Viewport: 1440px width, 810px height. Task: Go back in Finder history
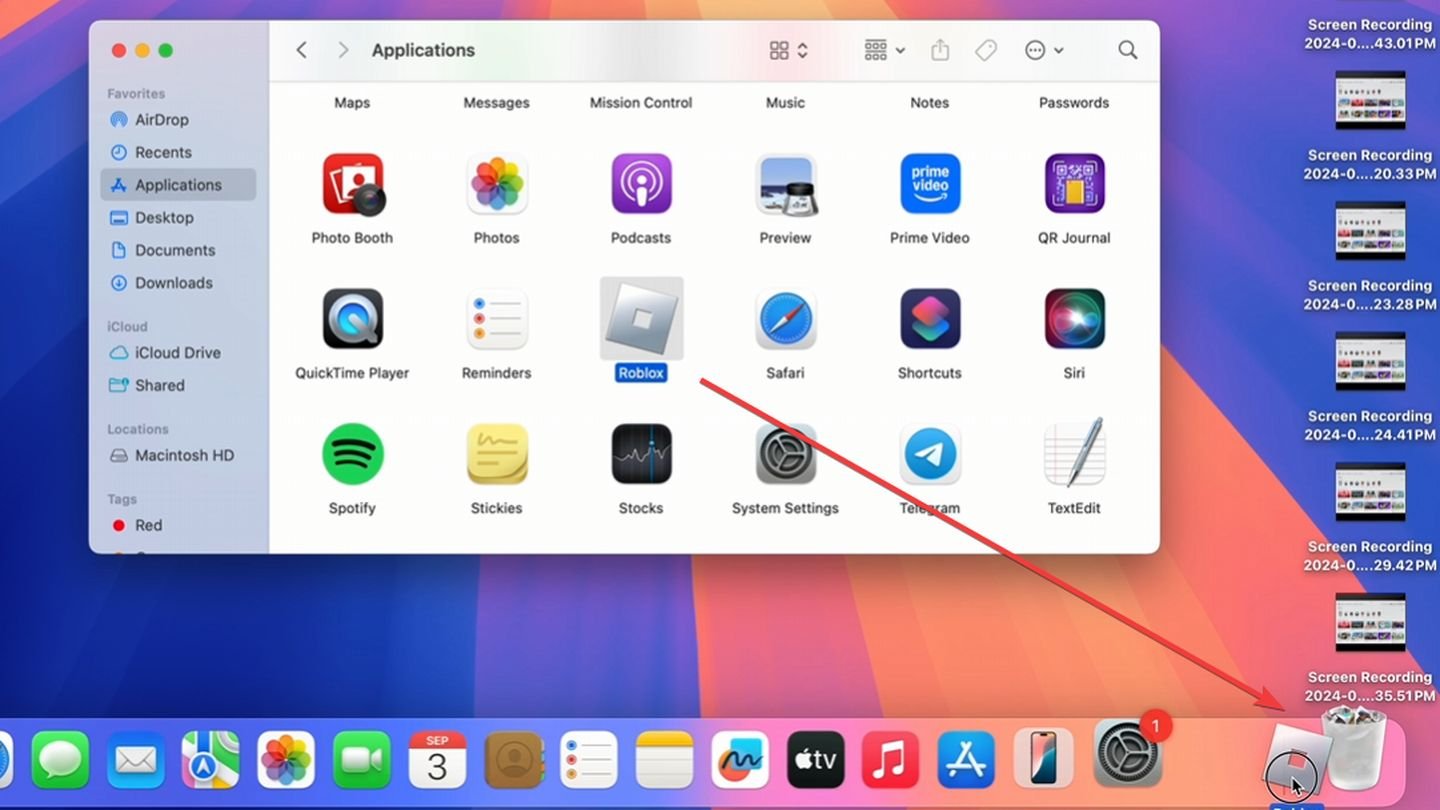301,50
